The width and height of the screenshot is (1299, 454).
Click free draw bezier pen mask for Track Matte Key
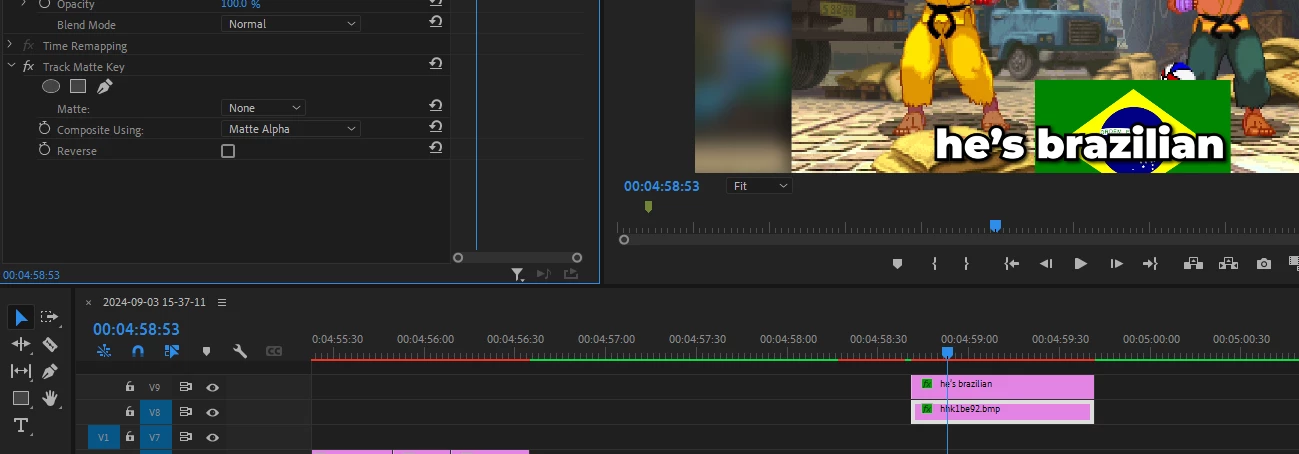pyautogui.click(x=104, y=87)
